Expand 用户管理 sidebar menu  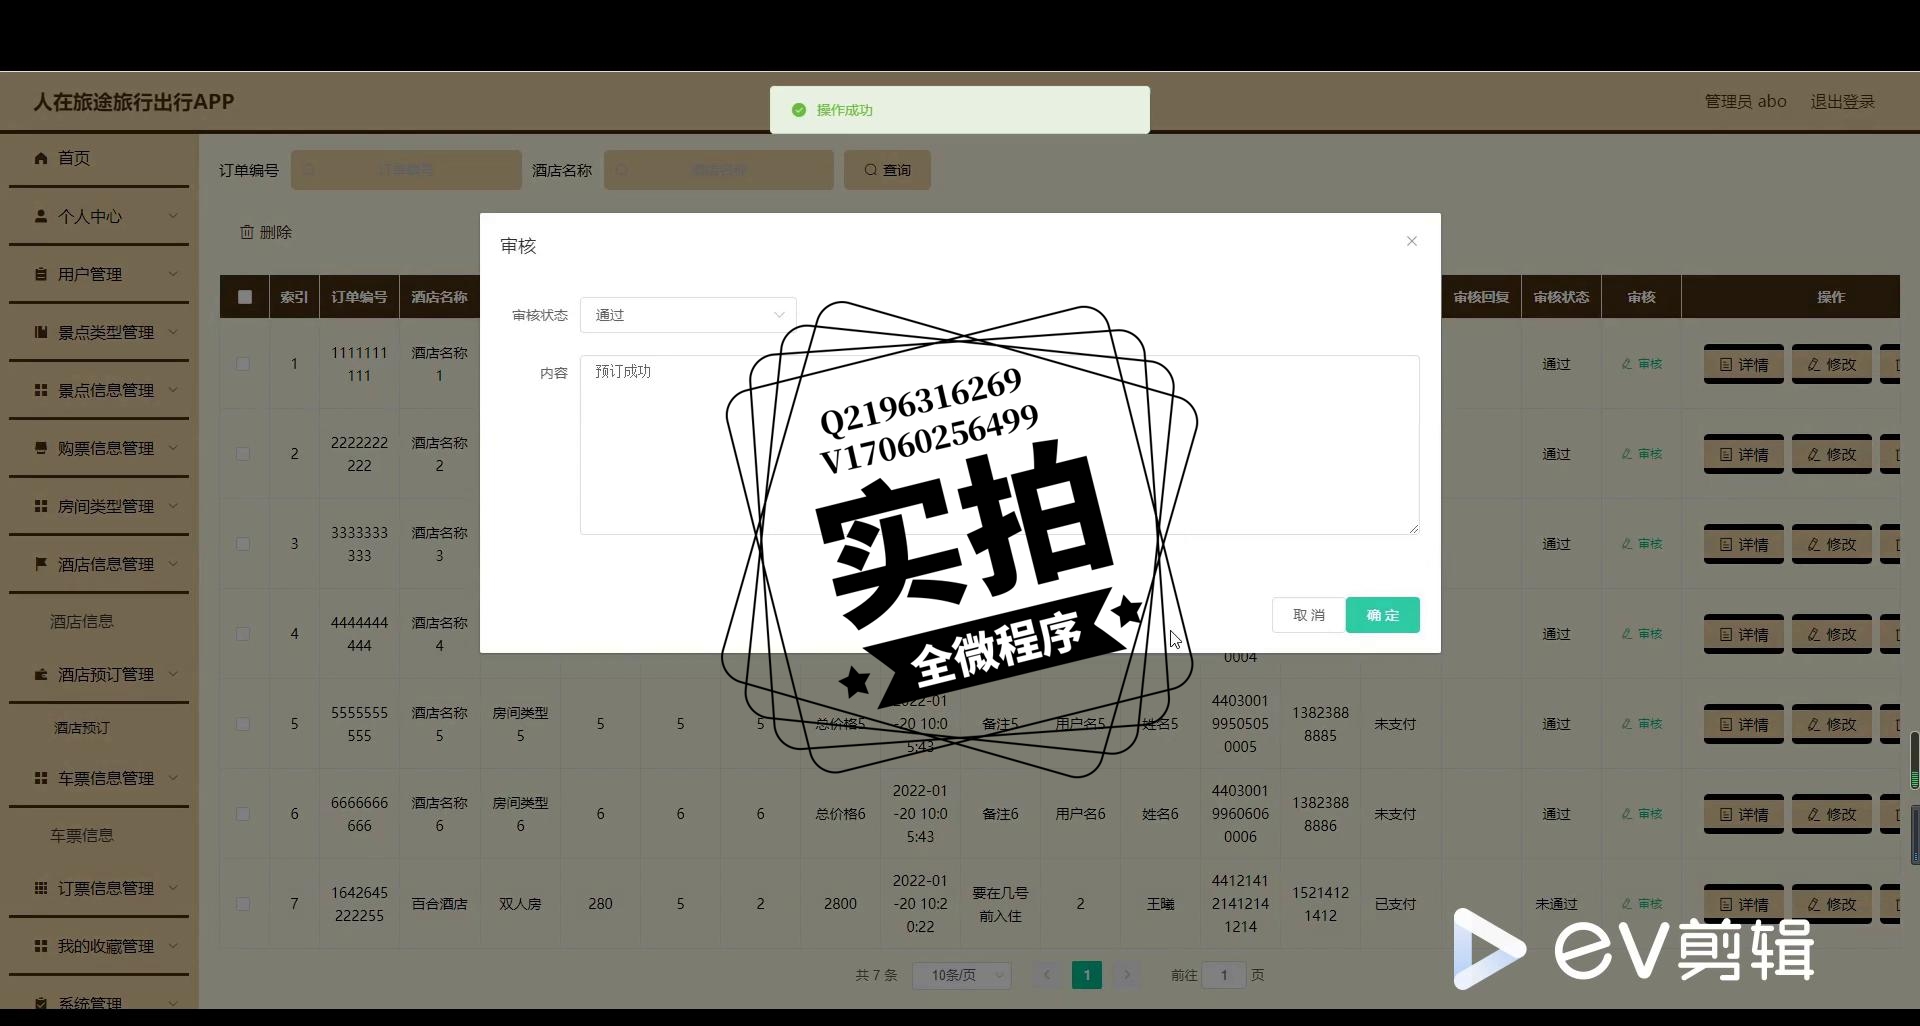[x=98, y=274]
